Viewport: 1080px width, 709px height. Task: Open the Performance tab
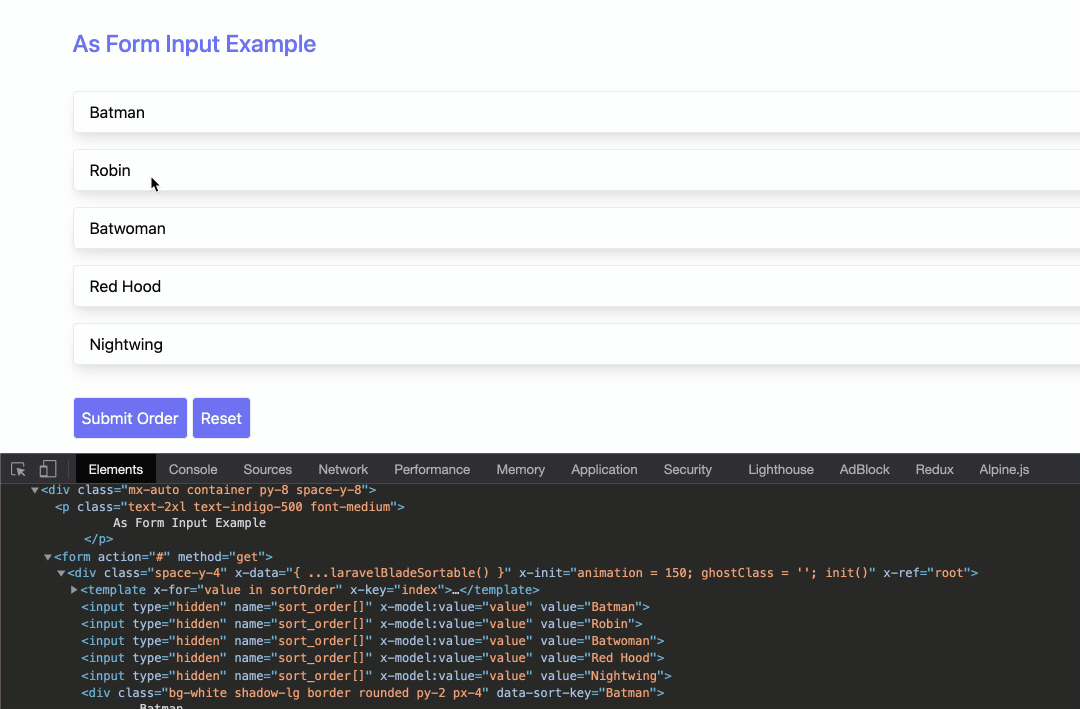[x=432, y=469]
